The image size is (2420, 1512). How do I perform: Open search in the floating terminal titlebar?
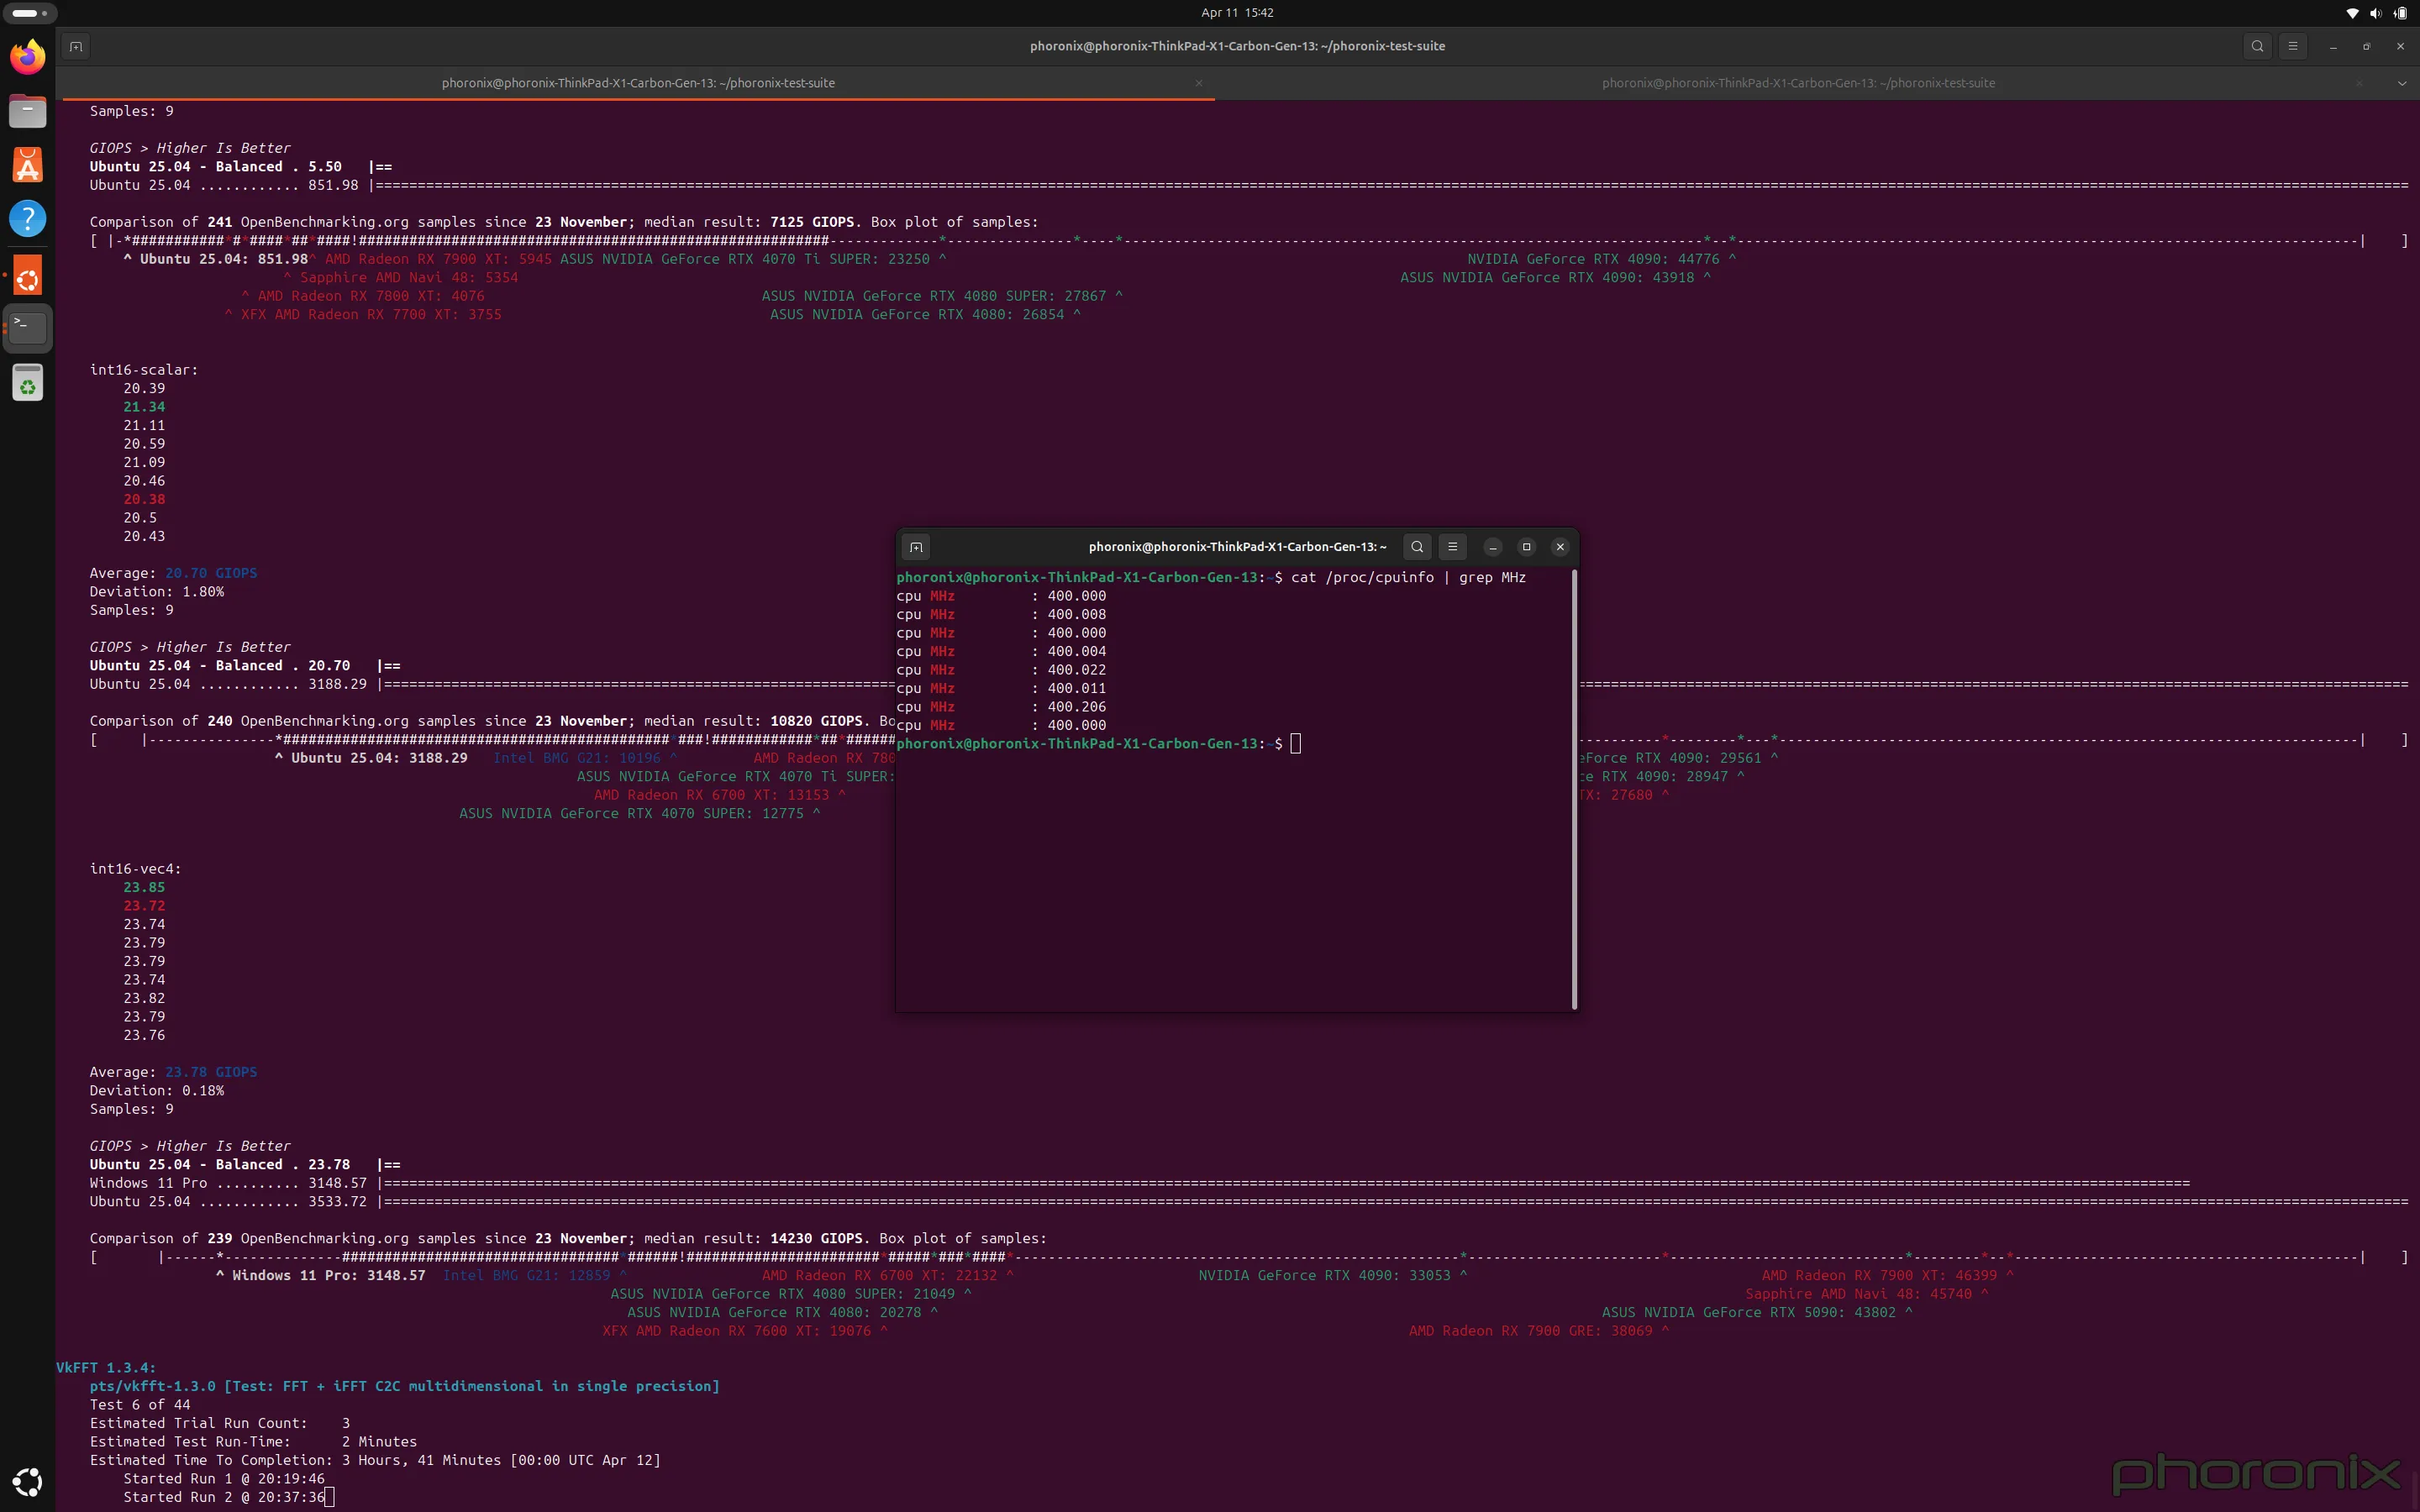1416,547
